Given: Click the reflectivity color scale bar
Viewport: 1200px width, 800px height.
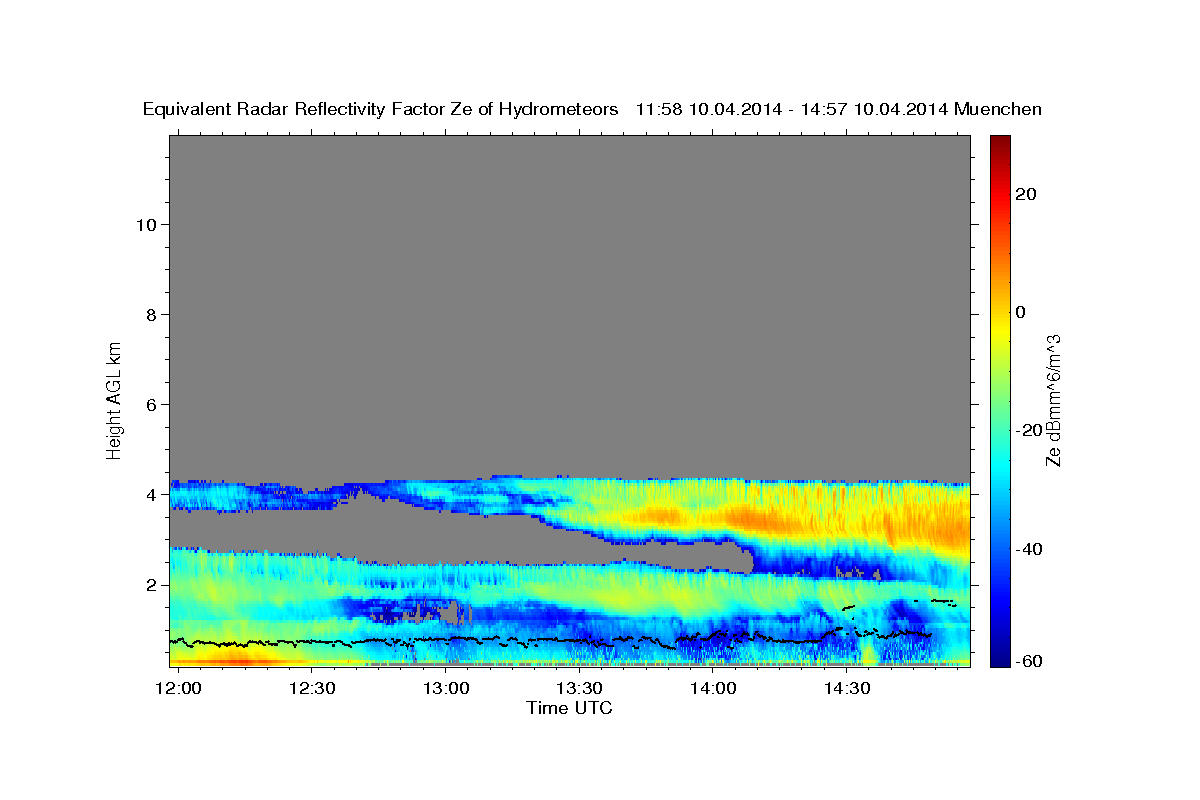Looking at the screenshot, I should [x=1000, y=400].
